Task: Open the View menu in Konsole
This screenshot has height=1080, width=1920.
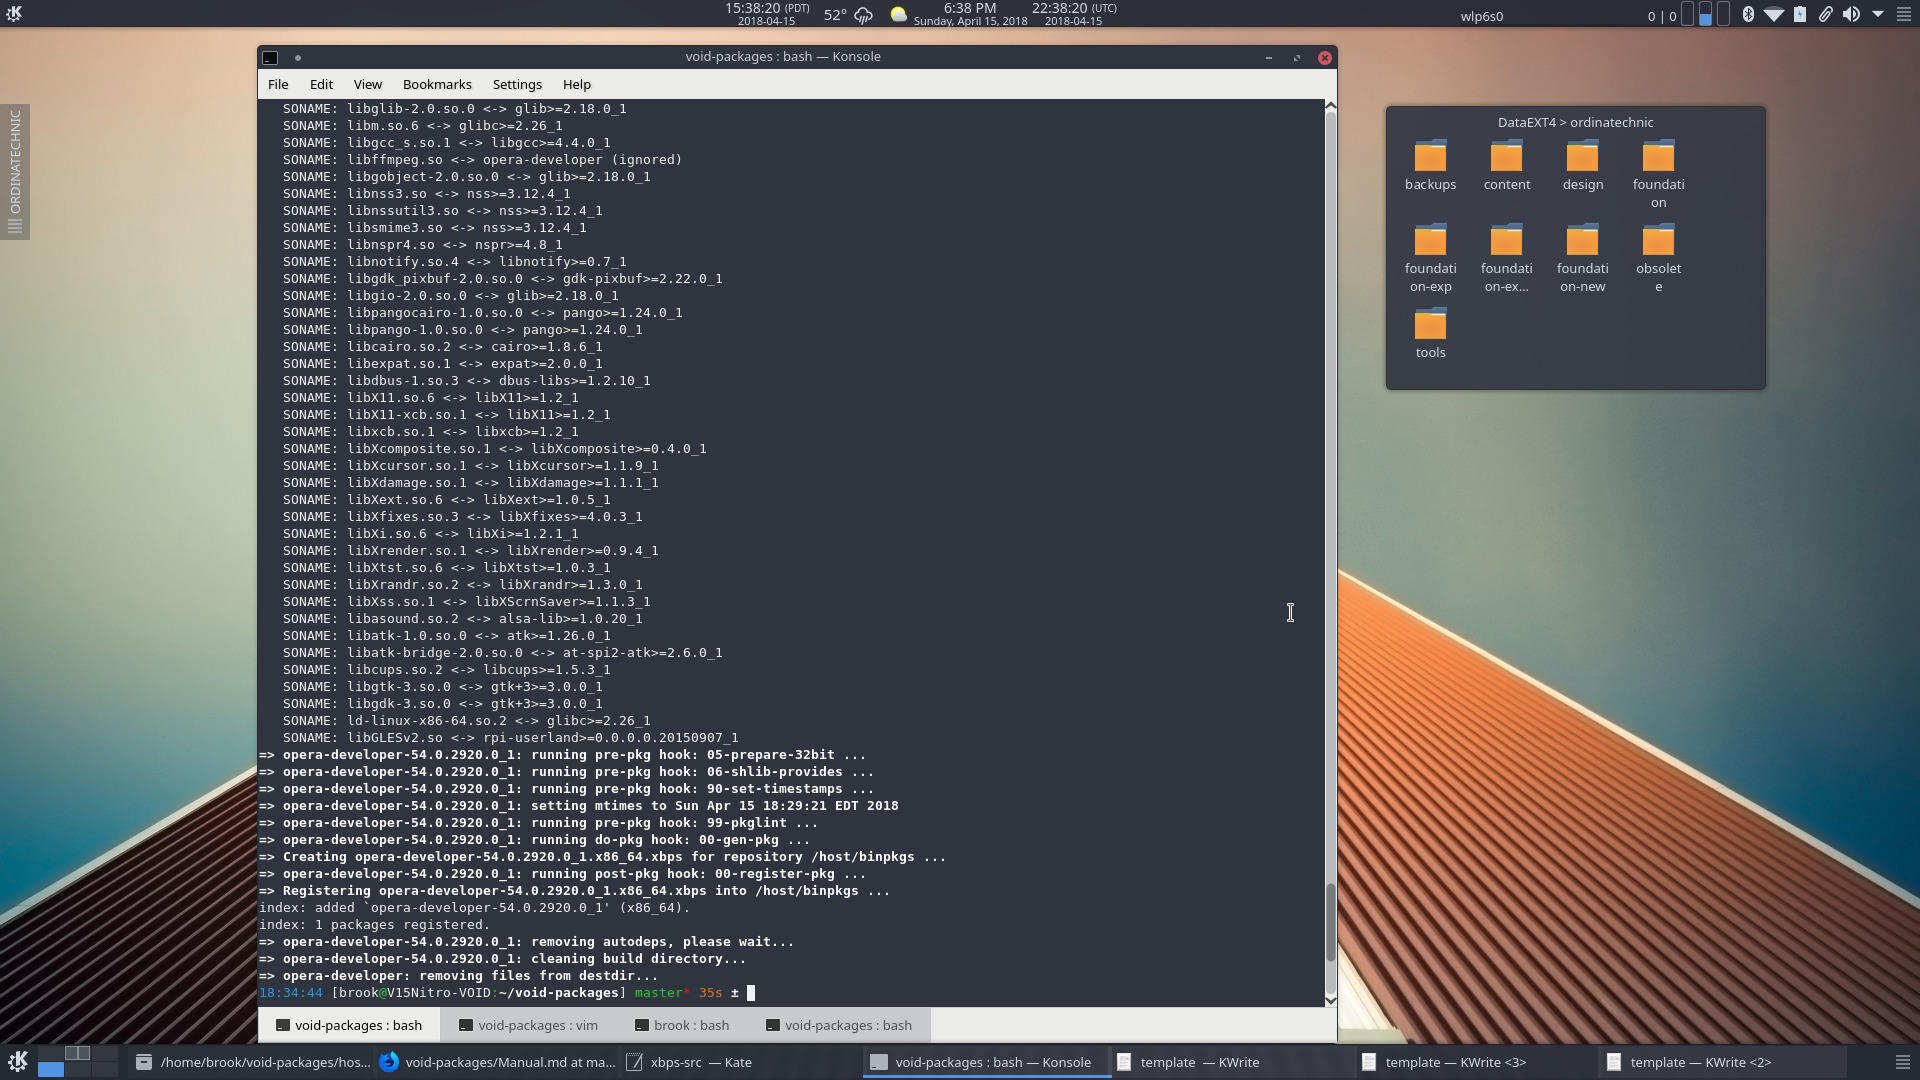Action: point(367,84)
